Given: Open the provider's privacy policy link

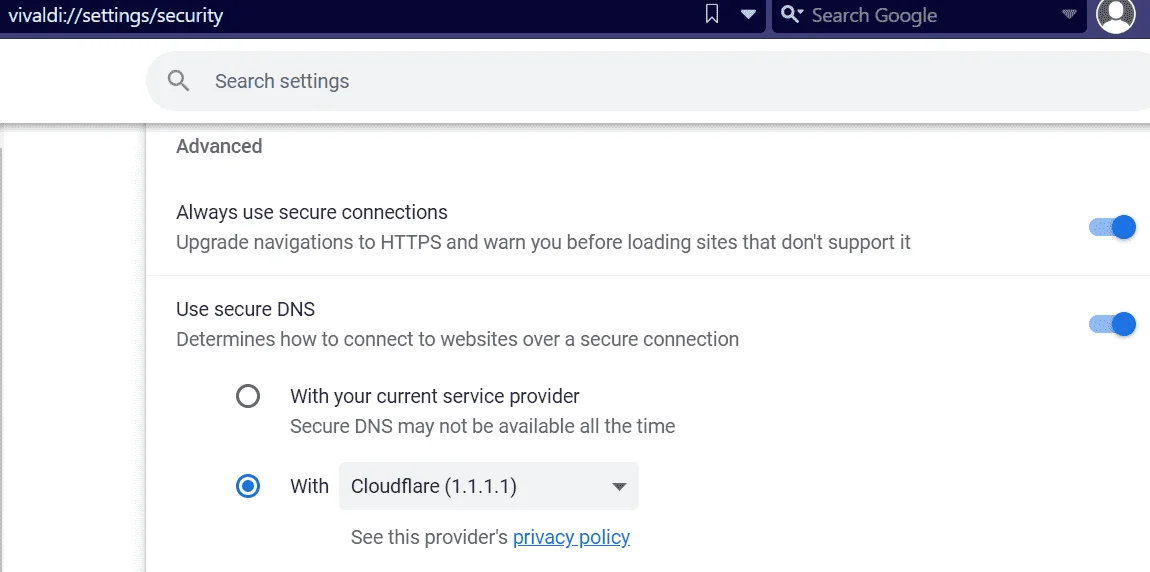Looking at the screenshot, I should pos(571,538).
